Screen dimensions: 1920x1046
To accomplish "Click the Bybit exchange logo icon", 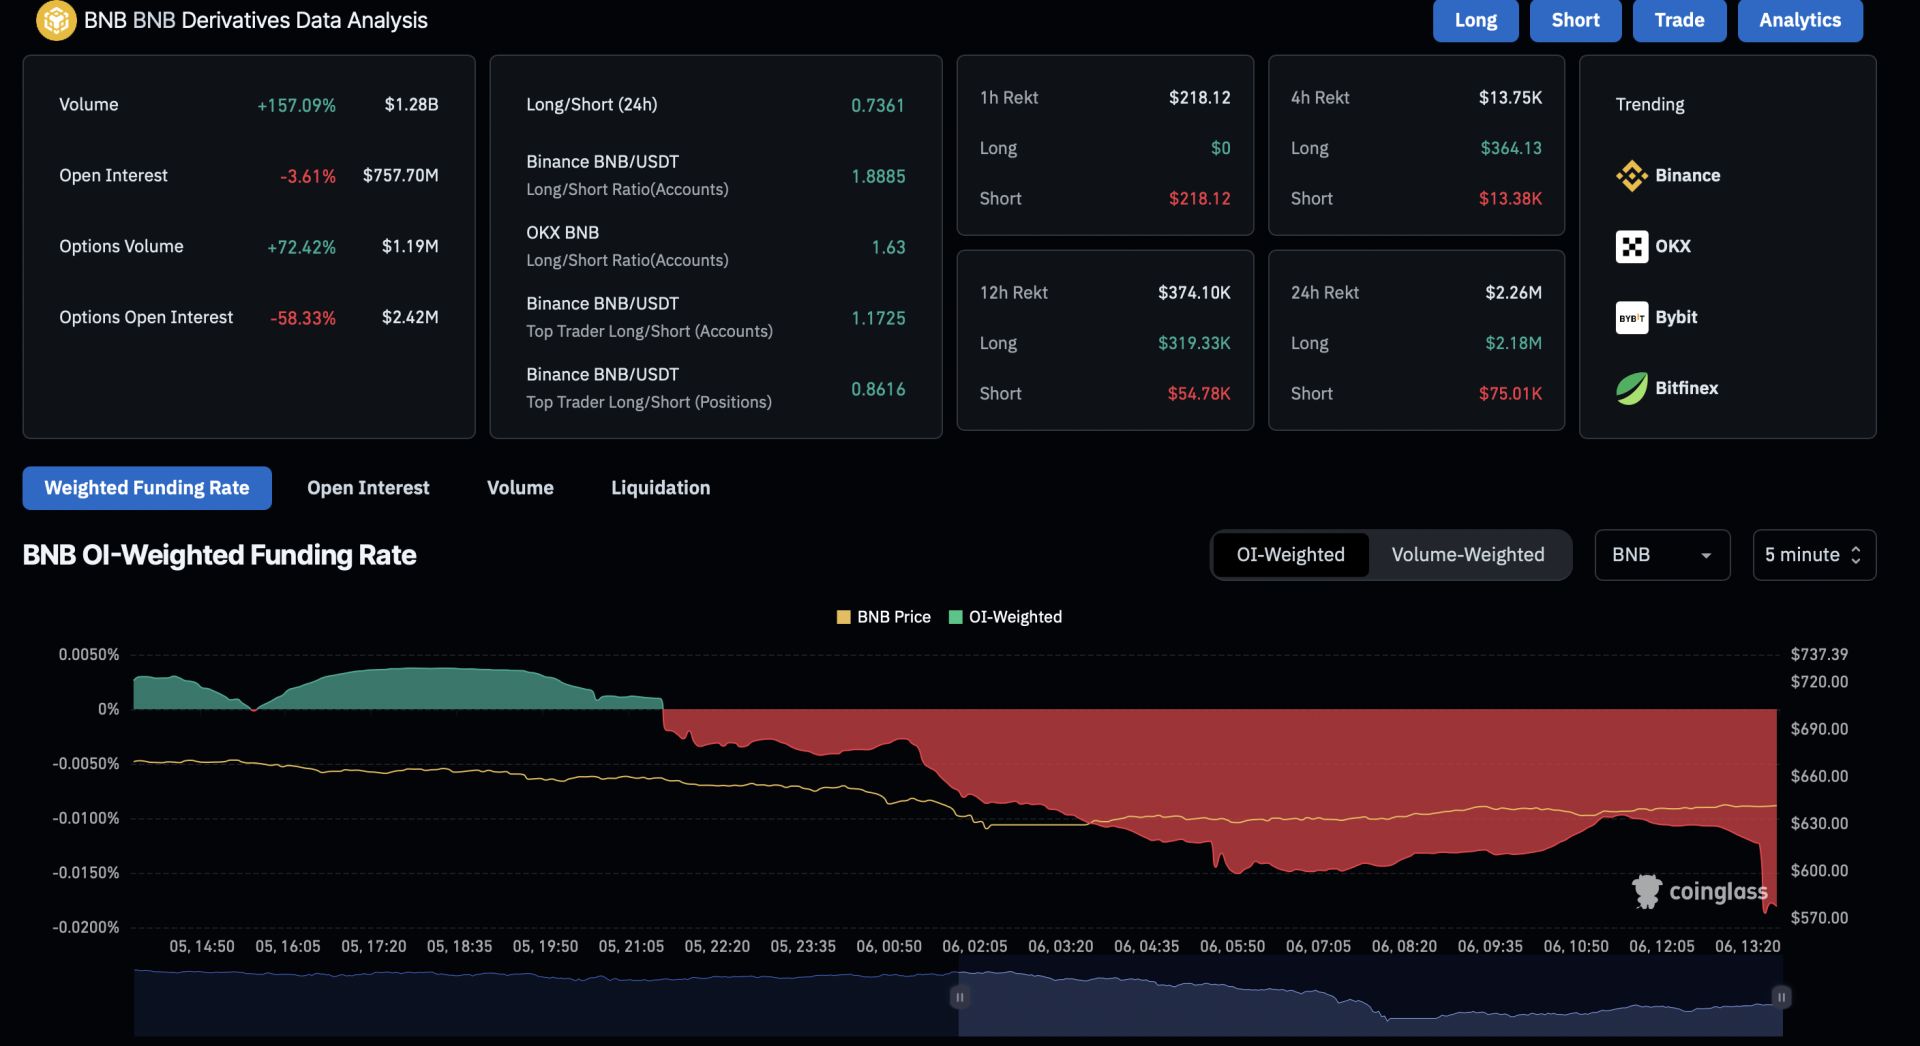I will [x=1631, y=318].
